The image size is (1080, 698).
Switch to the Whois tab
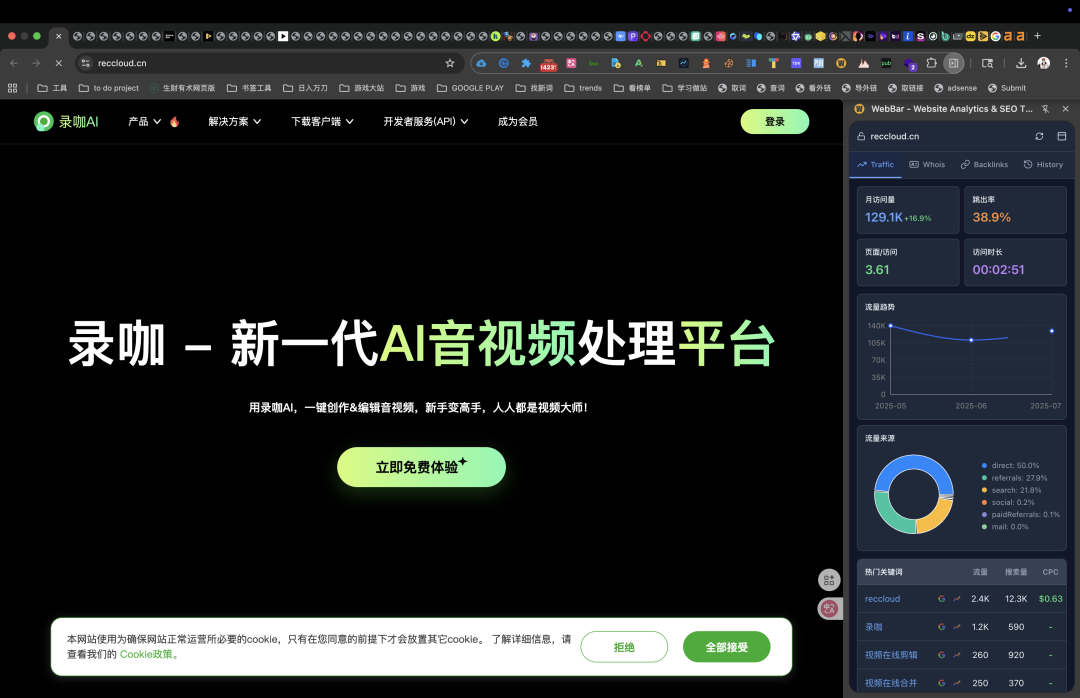pos(927,165)
